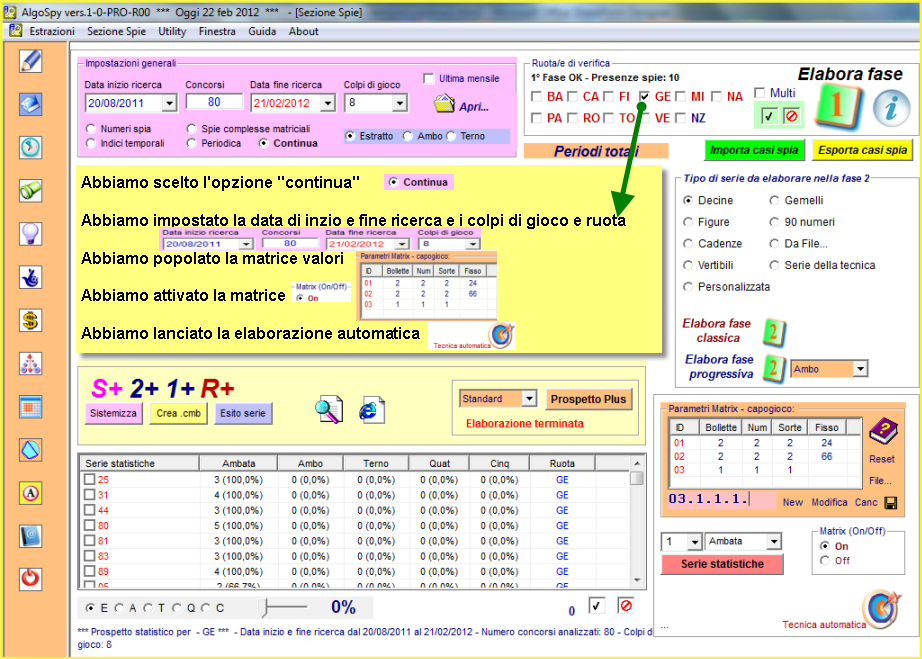Click the Sistemizza button
This screenshot has height=659, width=922.
(x=113, y=413)
